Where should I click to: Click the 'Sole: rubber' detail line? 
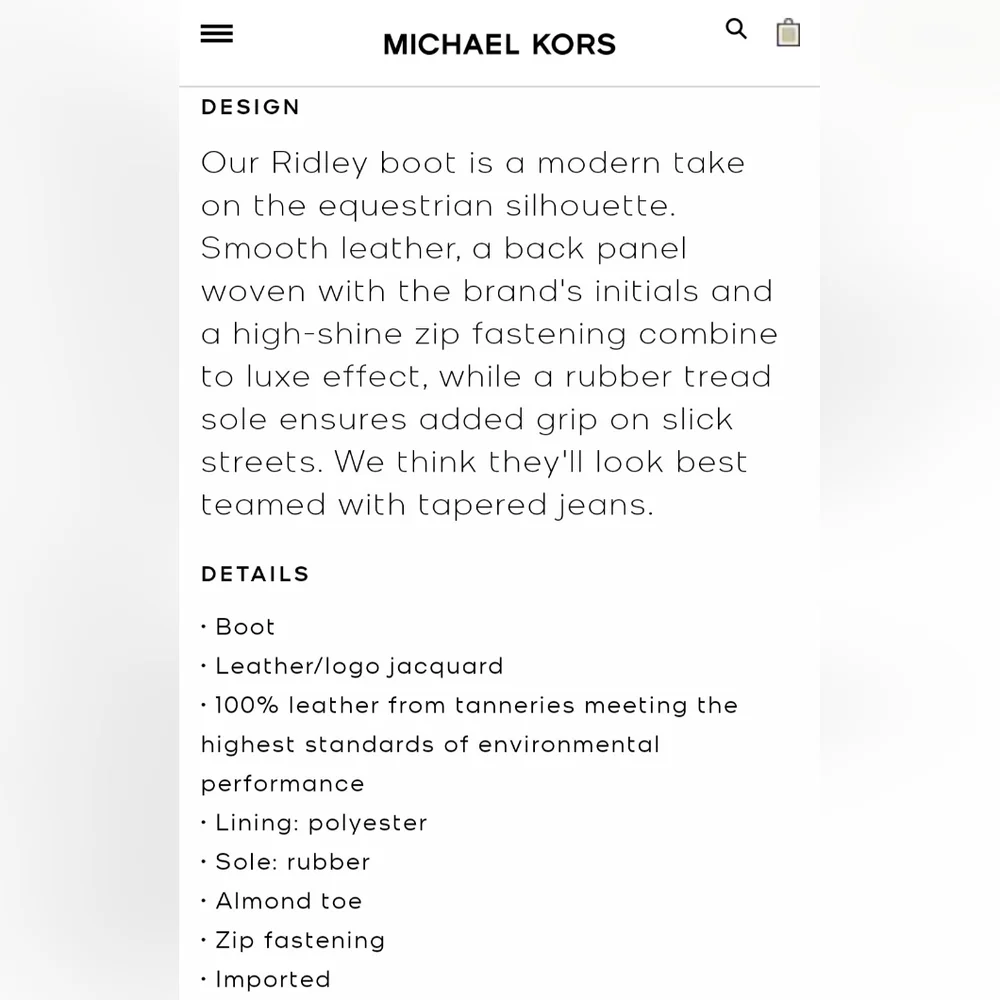tap(286, 862)
